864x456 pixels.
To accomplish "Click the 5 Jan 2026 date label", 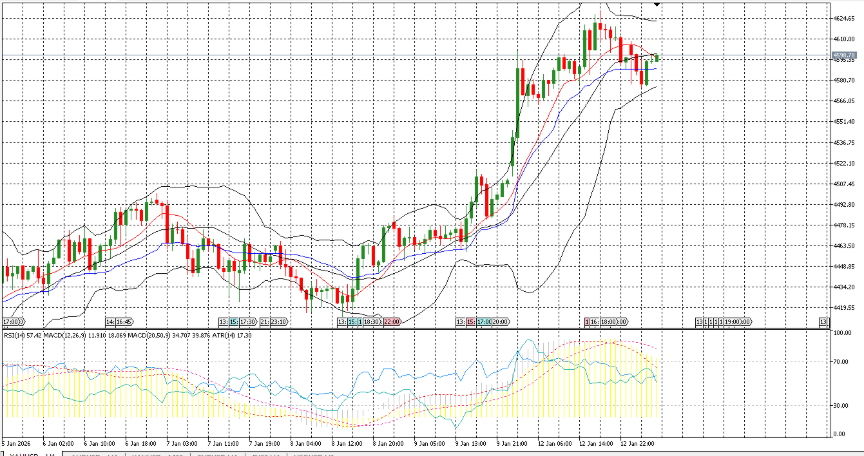I will [18, 443].
